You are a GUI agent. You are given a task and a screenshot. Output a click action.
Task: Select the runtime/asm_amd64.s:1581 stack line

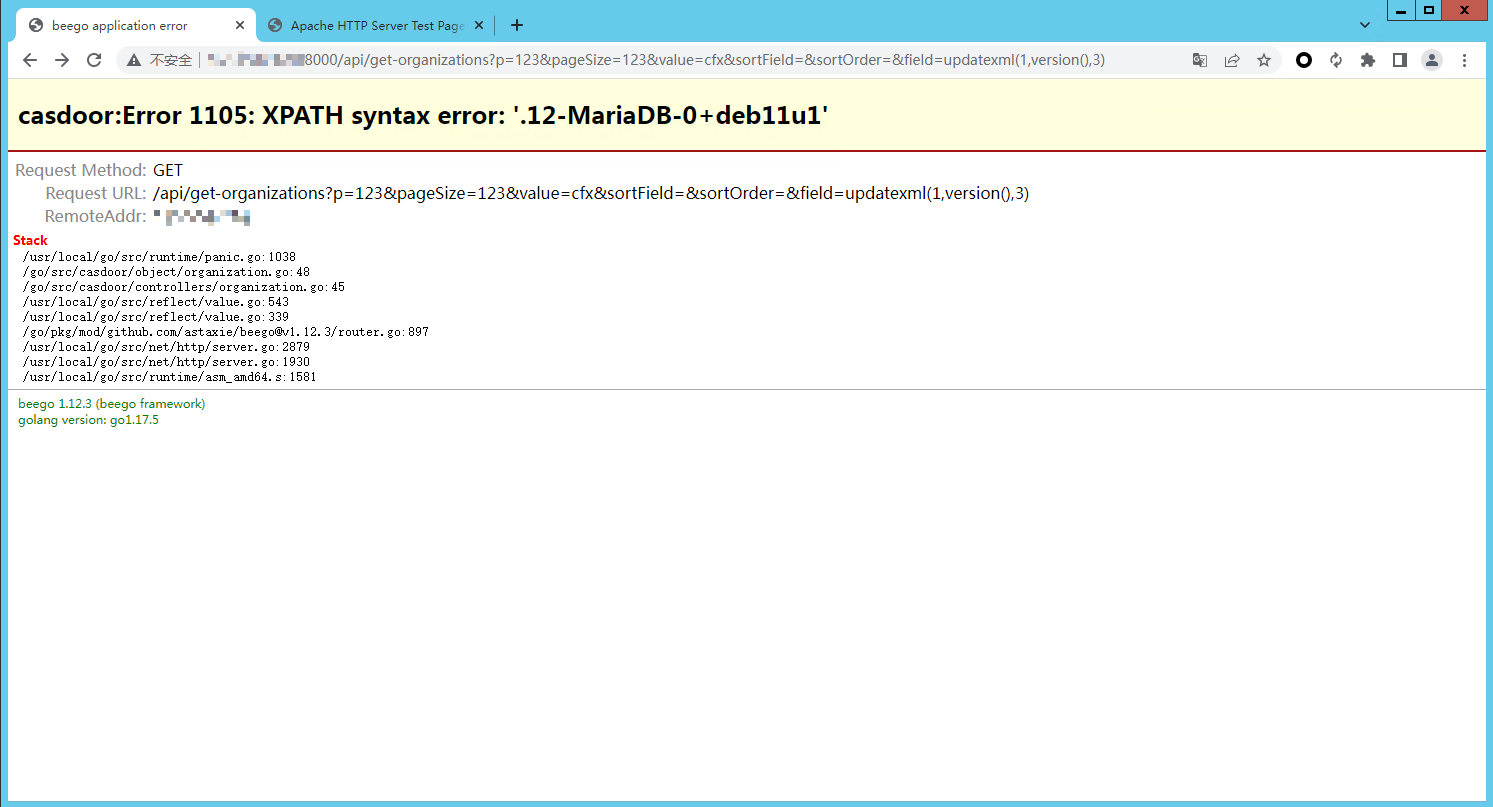coord(169,377)
